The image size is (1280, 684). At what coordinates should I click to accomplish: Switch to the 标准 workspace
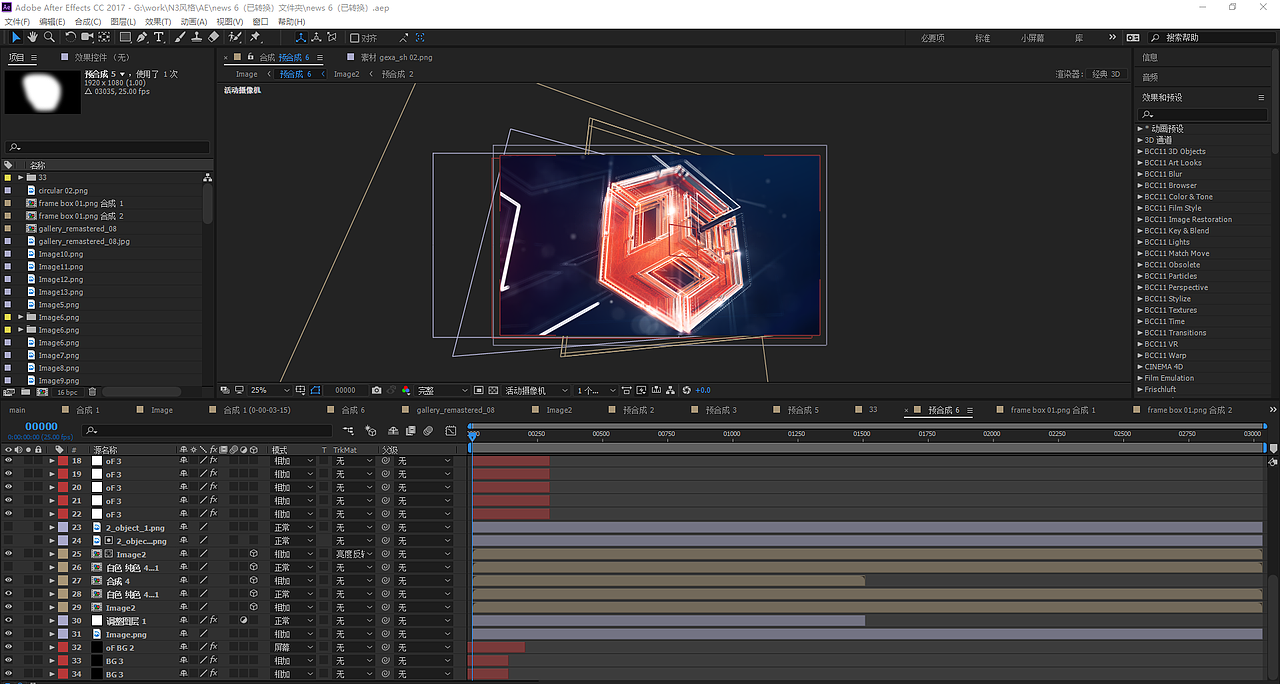[983, 38]
